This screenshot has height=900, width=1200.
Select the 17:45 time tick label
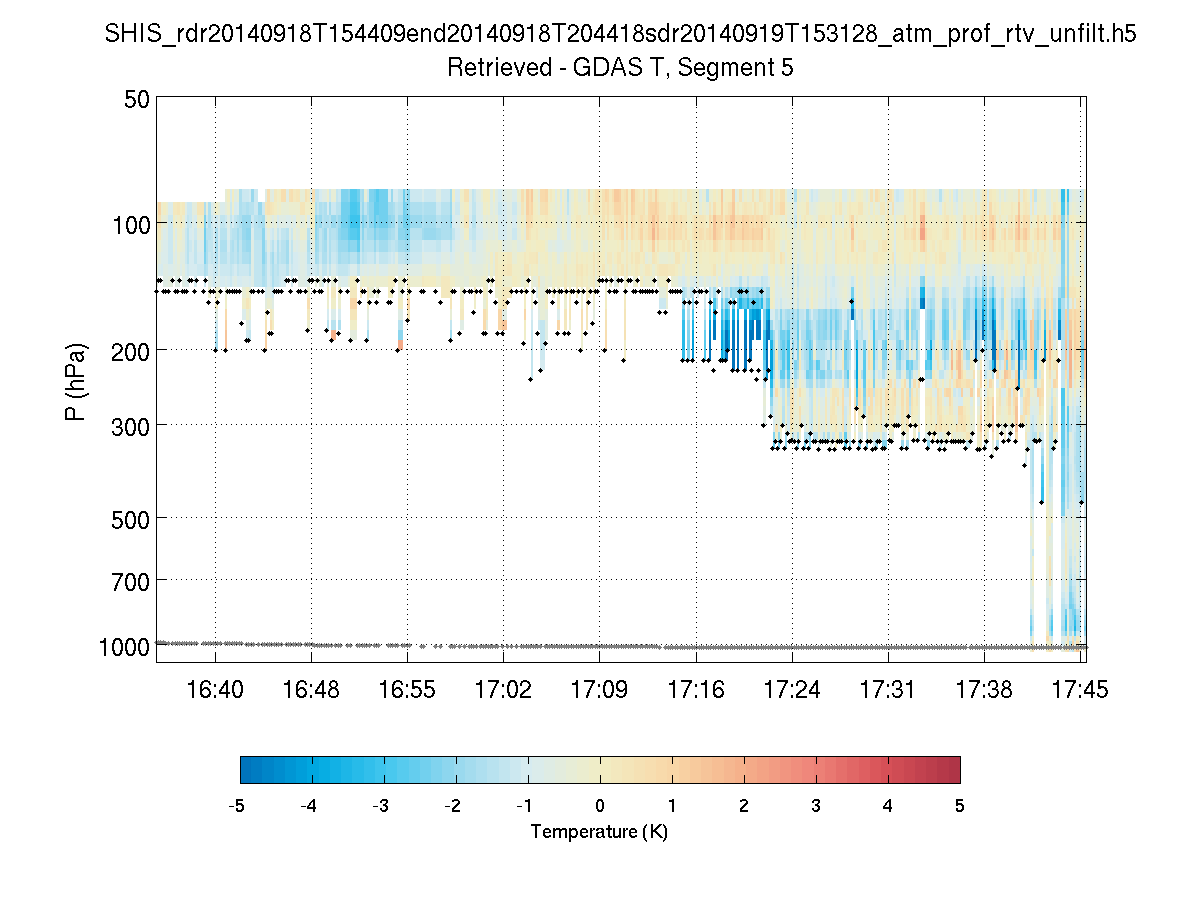click(x=1080, y=689)
